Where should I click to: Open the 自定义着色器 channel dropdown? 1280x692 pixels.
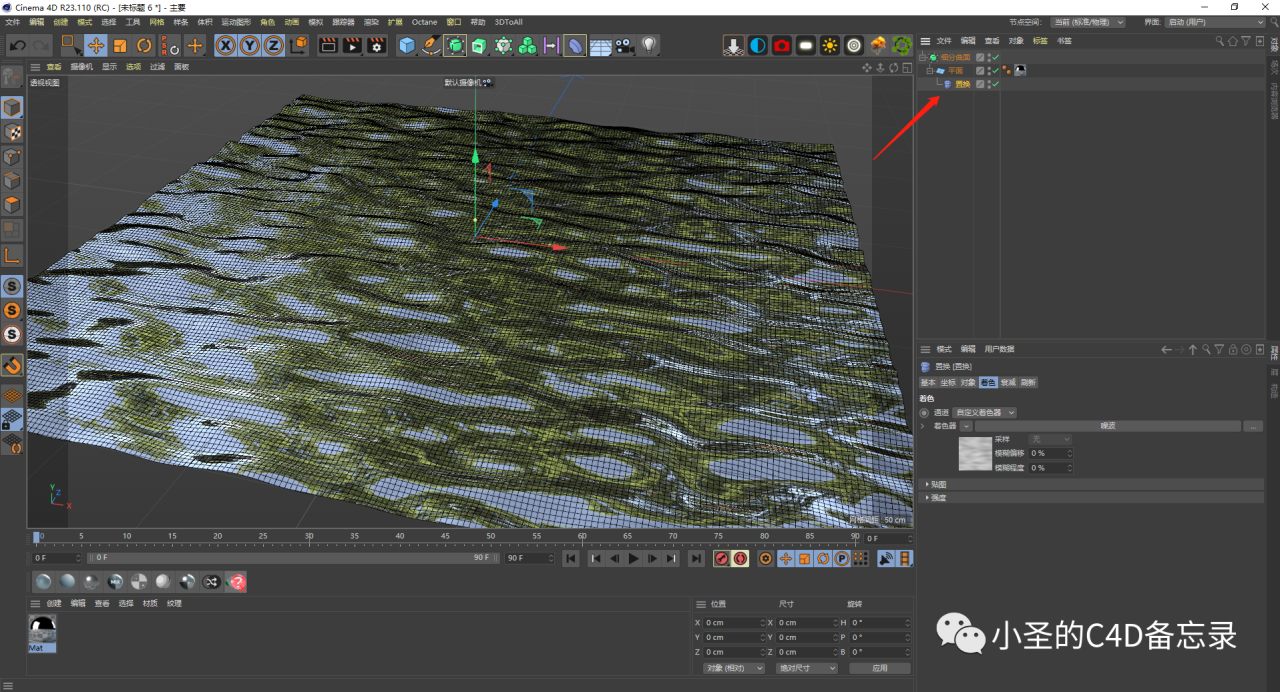coord(984,413)
